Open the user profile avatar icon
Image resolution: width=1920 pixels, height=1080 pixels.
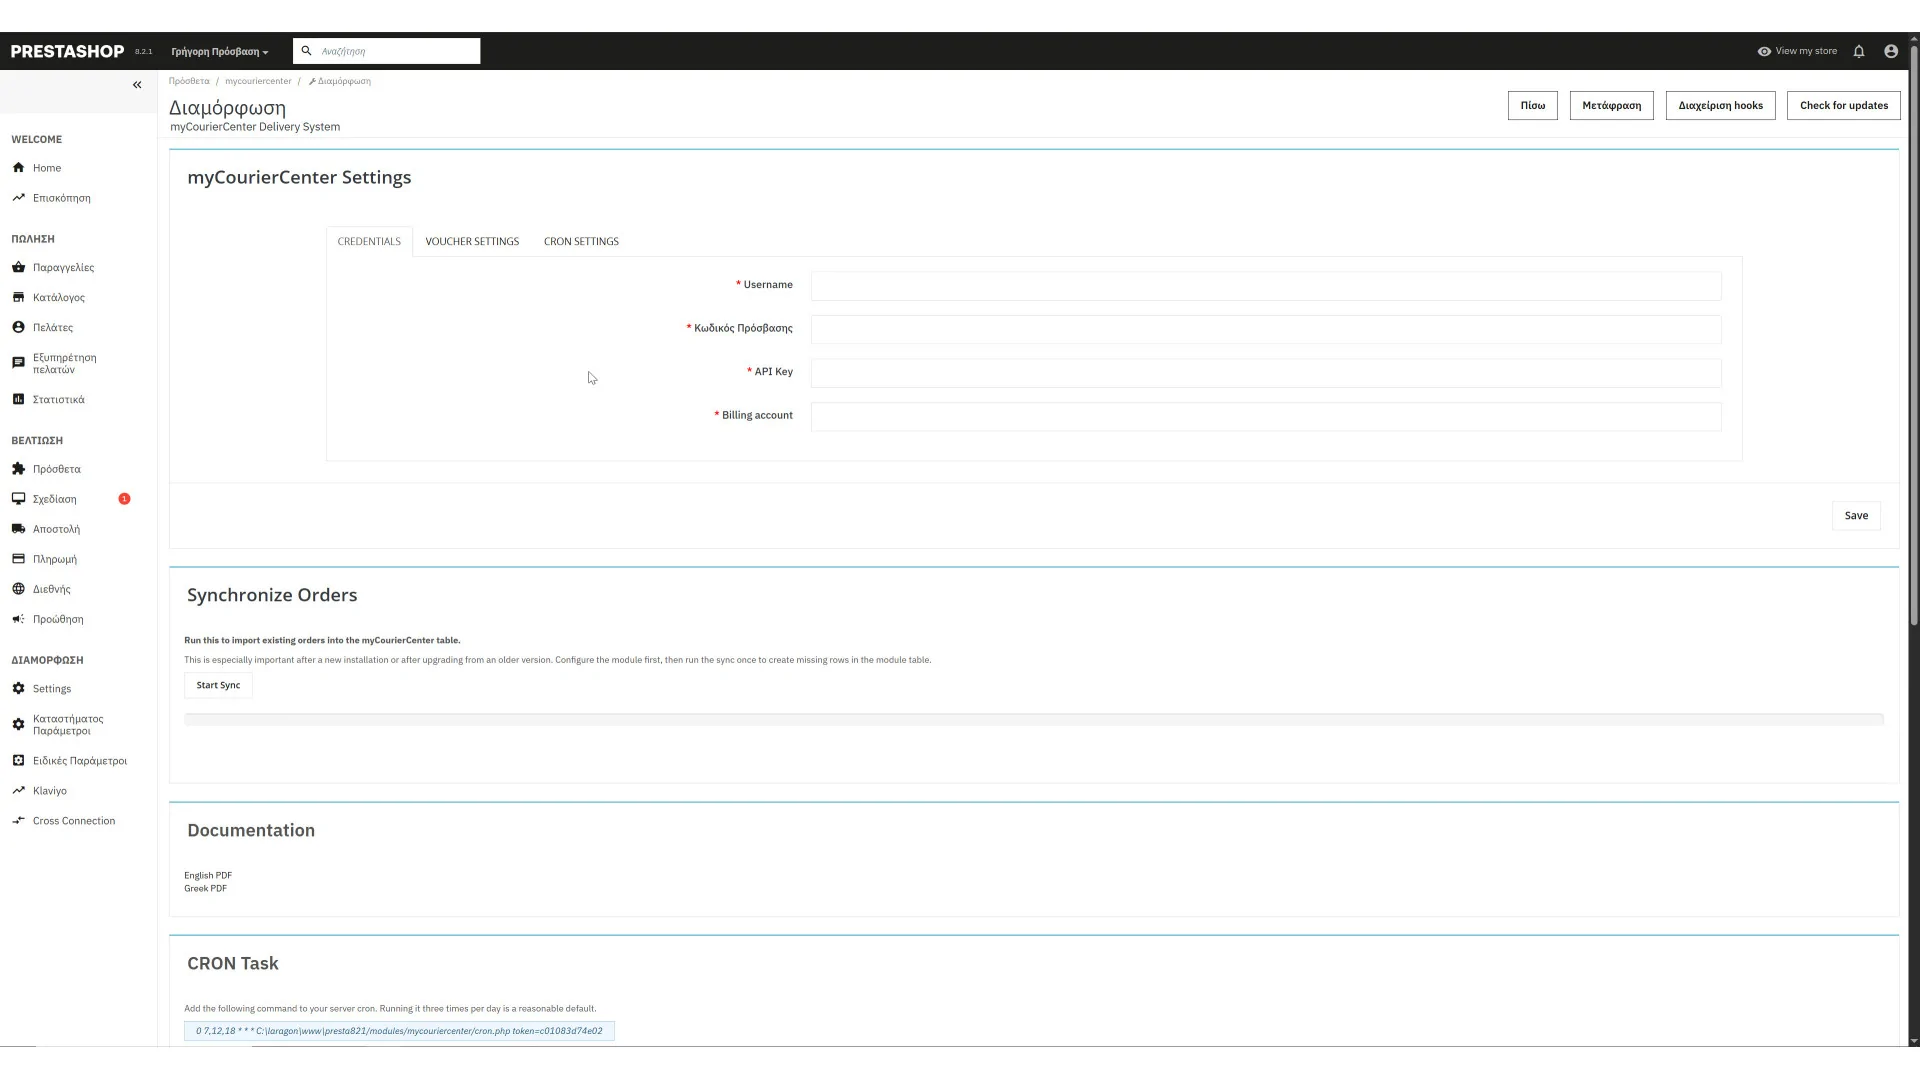(x=1890, y=52)
